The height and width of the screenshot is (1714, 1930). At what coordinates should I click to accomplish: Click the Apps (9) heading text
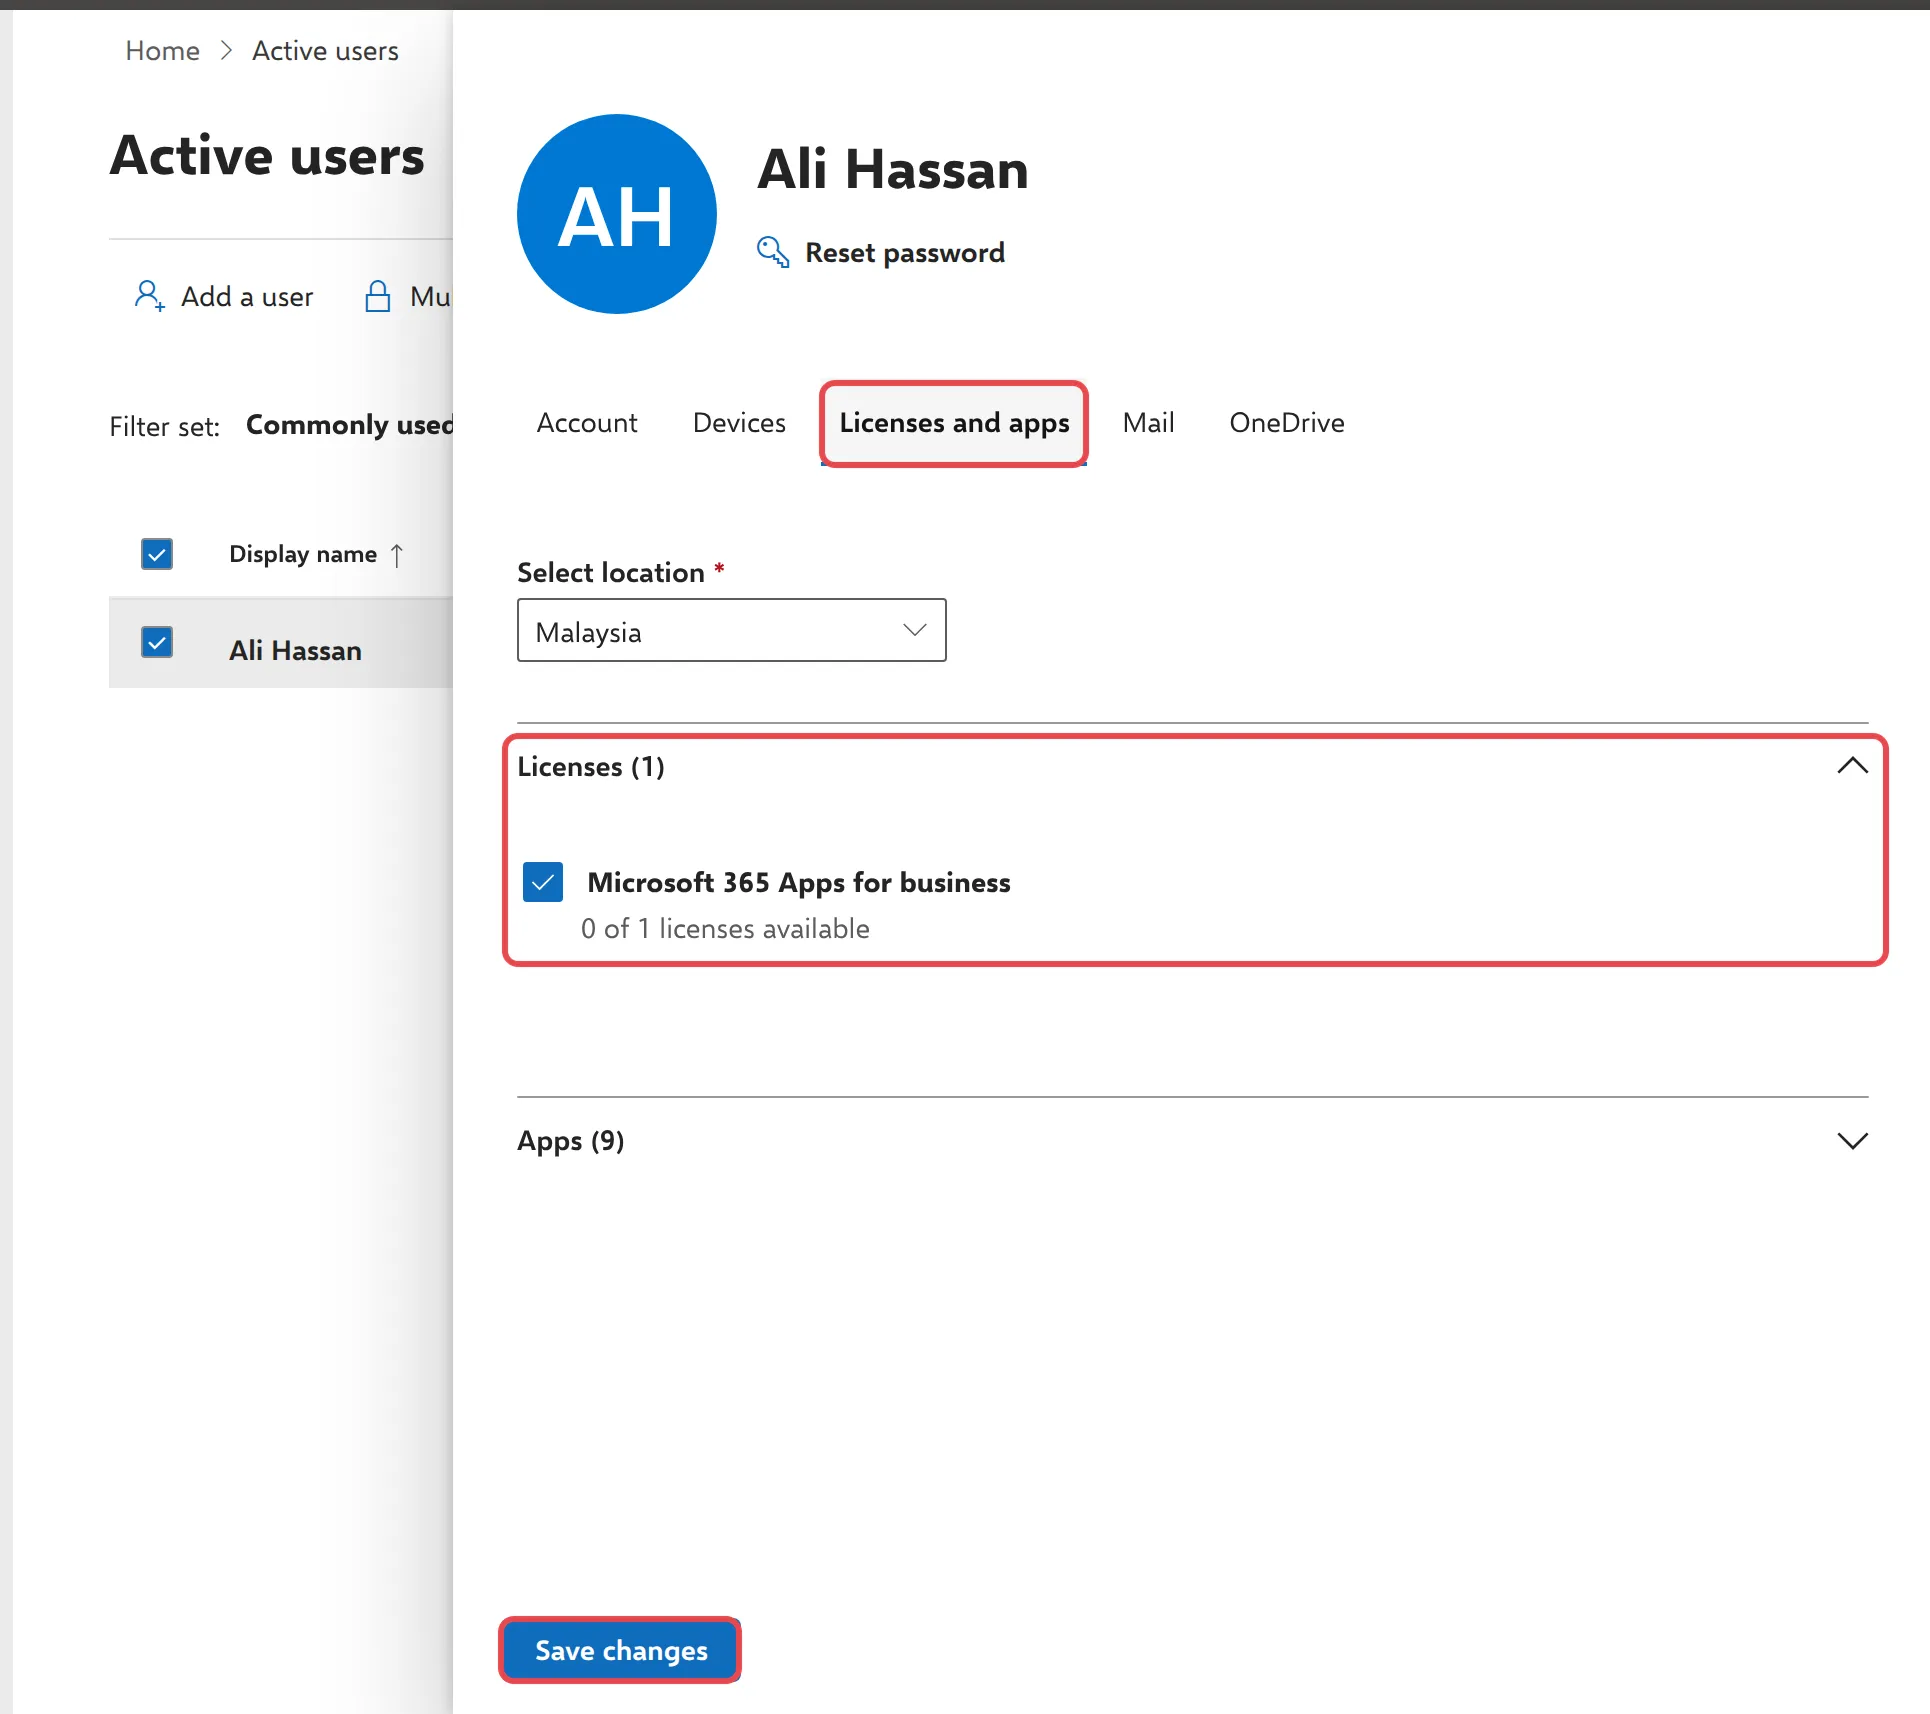[571, 1141]
